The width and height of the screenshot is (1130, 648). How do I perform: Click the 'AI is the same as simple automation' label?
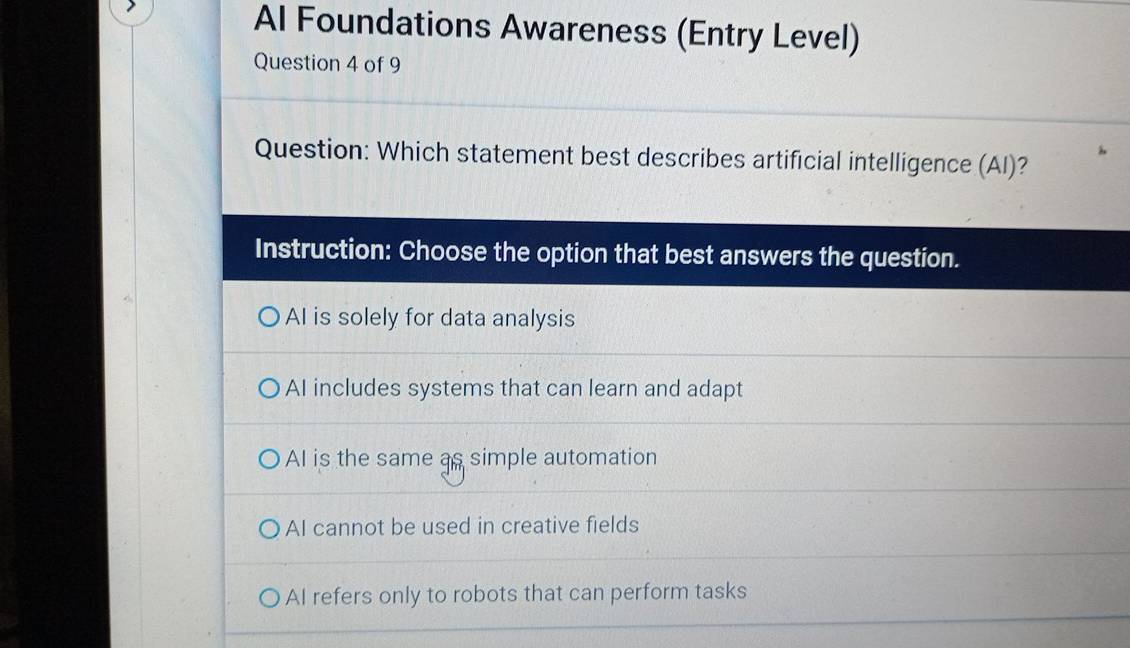(471, 458)
